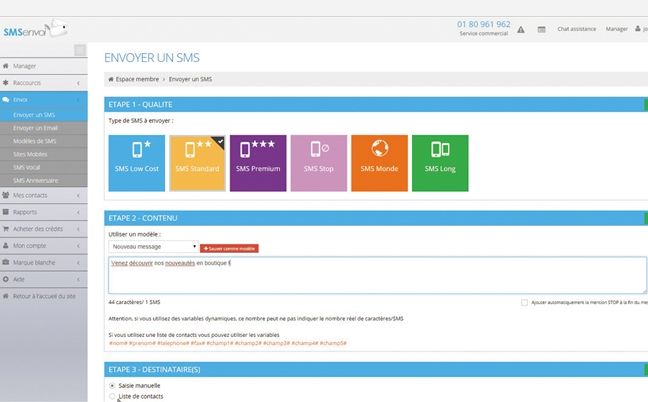Open Envoyer un Email submenu item
This screenshot has height=402, width=648.
[x=44, y=128]
